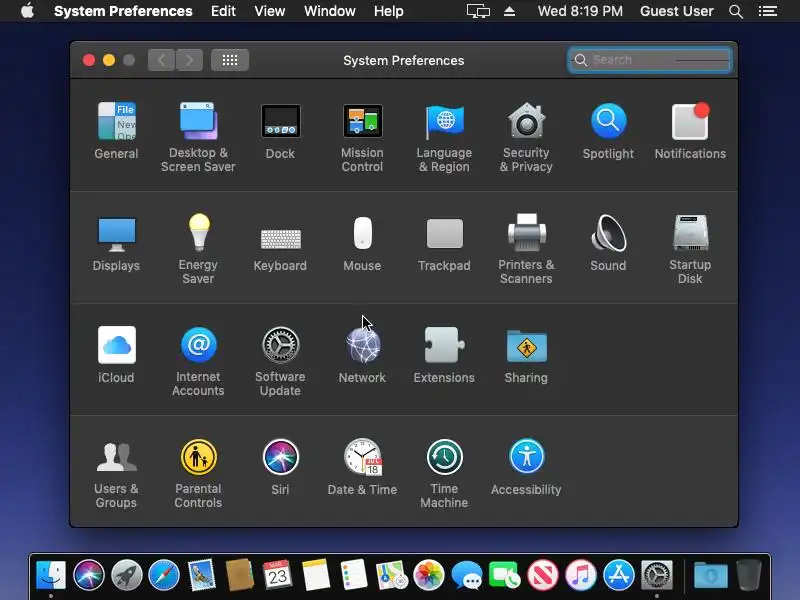
Task: Open the Sound preferences pane
Action: [608, 243]
